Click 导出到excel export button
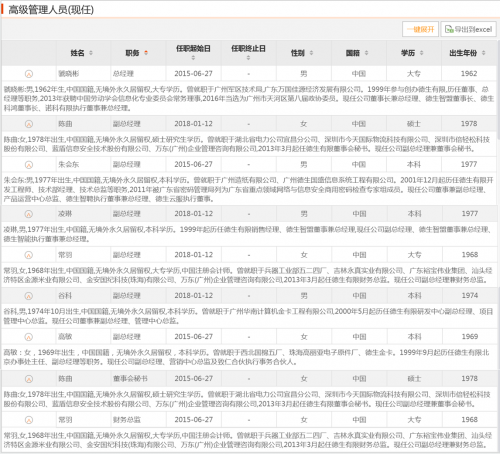Image resolution: width=500 pixels, height=454 pixels. coord(468,29)
